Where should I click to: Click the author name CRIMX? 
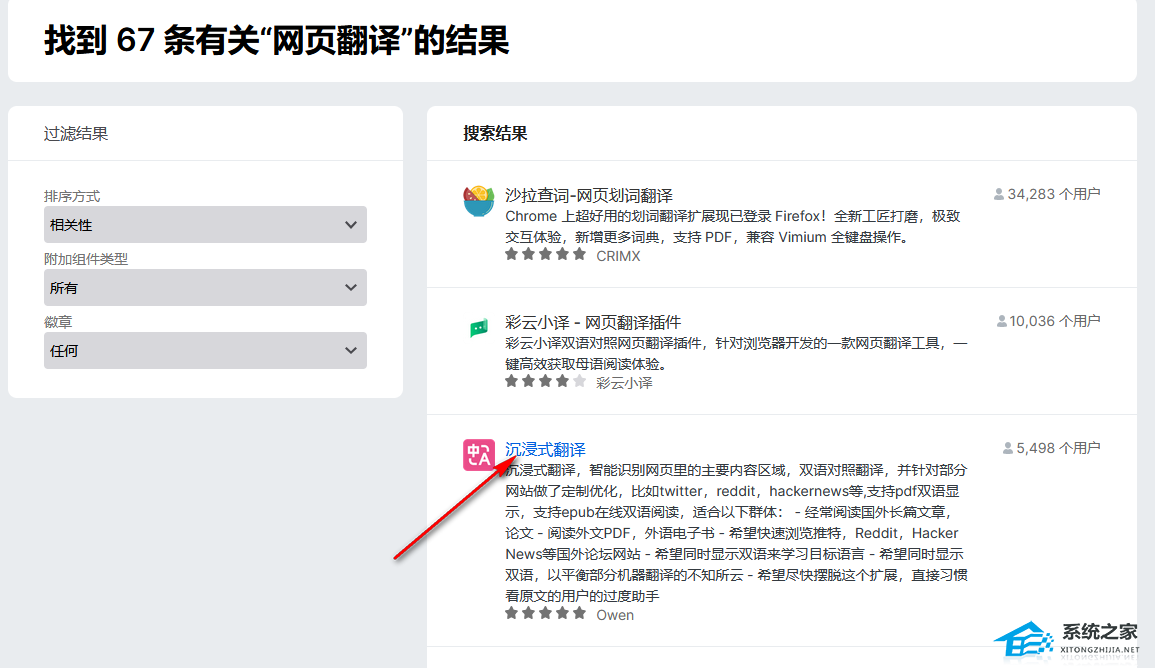pyautogui.click(x=618, y=256)
